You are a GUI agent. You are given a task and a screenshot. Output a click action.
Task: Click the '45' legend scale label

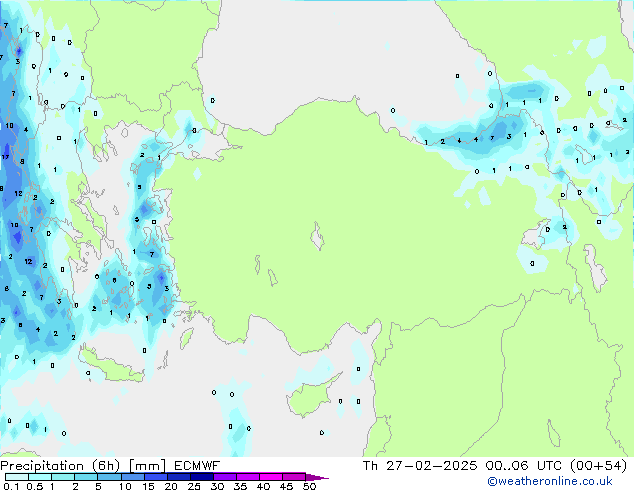coord(286,486)
